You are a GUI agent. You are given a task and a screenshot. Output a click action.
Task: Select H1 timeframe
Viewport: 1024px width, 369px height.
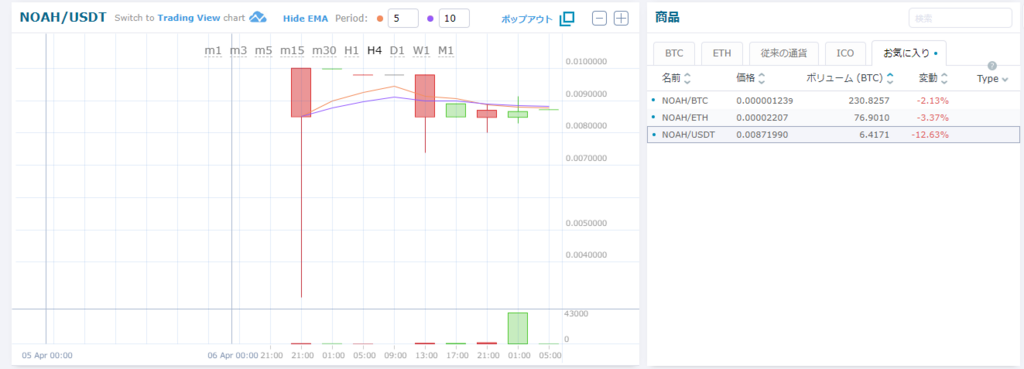click(x=351, y=50)
